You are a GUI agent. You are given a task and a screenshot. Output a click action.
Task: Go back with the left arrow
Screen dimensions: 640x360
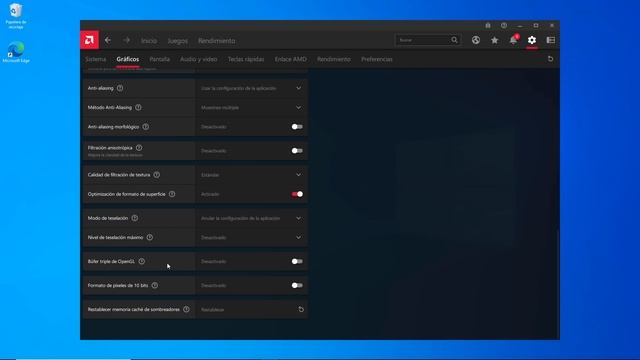click(108, 40)
